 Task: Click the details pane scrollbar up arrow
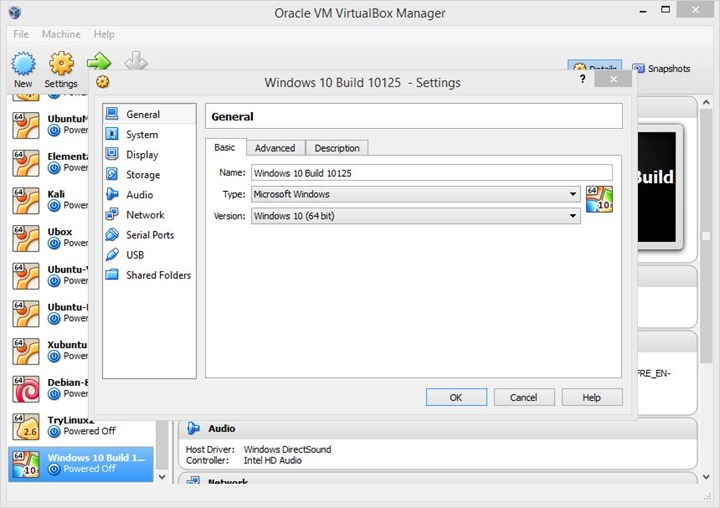pos(706,102)
